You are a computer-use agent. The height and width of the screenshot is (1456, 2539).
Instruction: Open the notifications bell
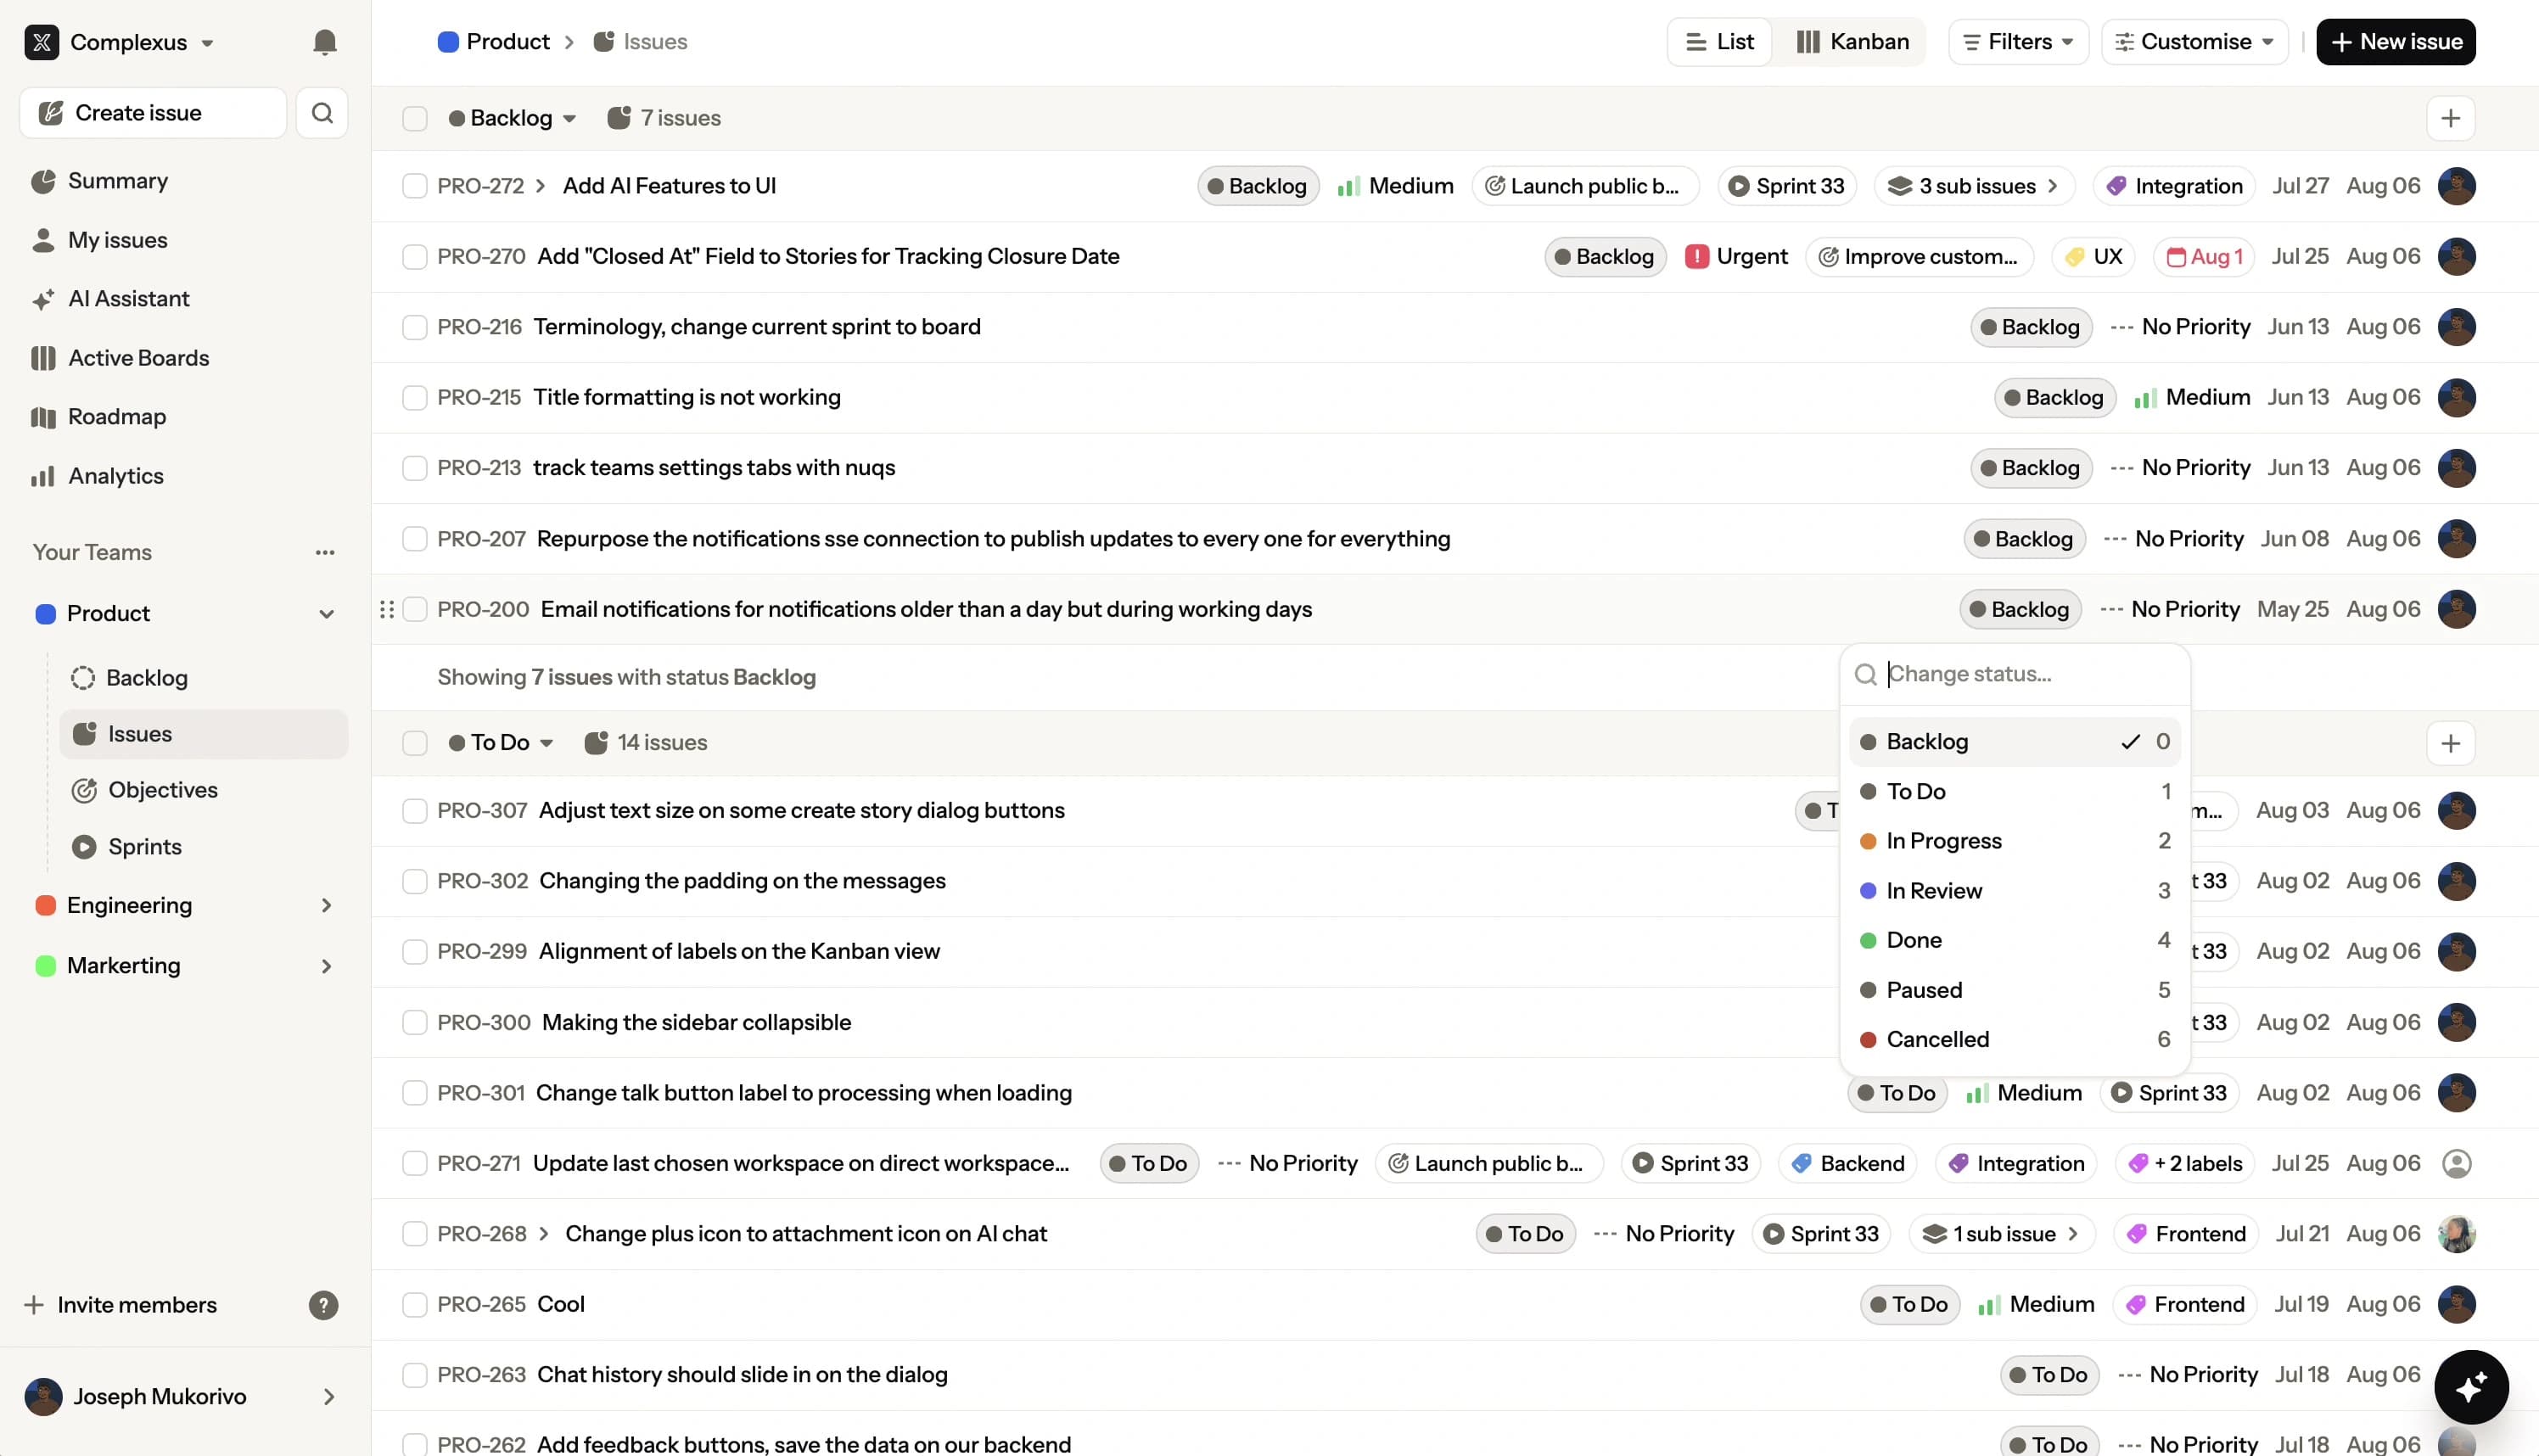tap(323, 41)
